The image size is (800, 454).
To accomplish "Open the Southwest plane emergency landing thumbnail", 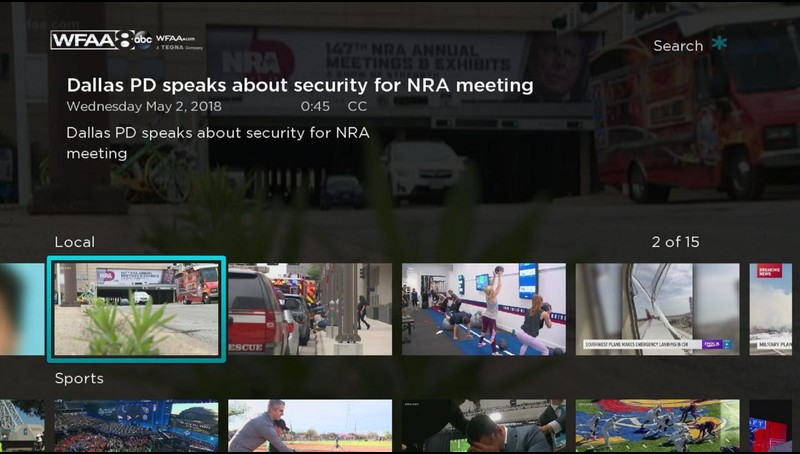I will tap(658, 309).
